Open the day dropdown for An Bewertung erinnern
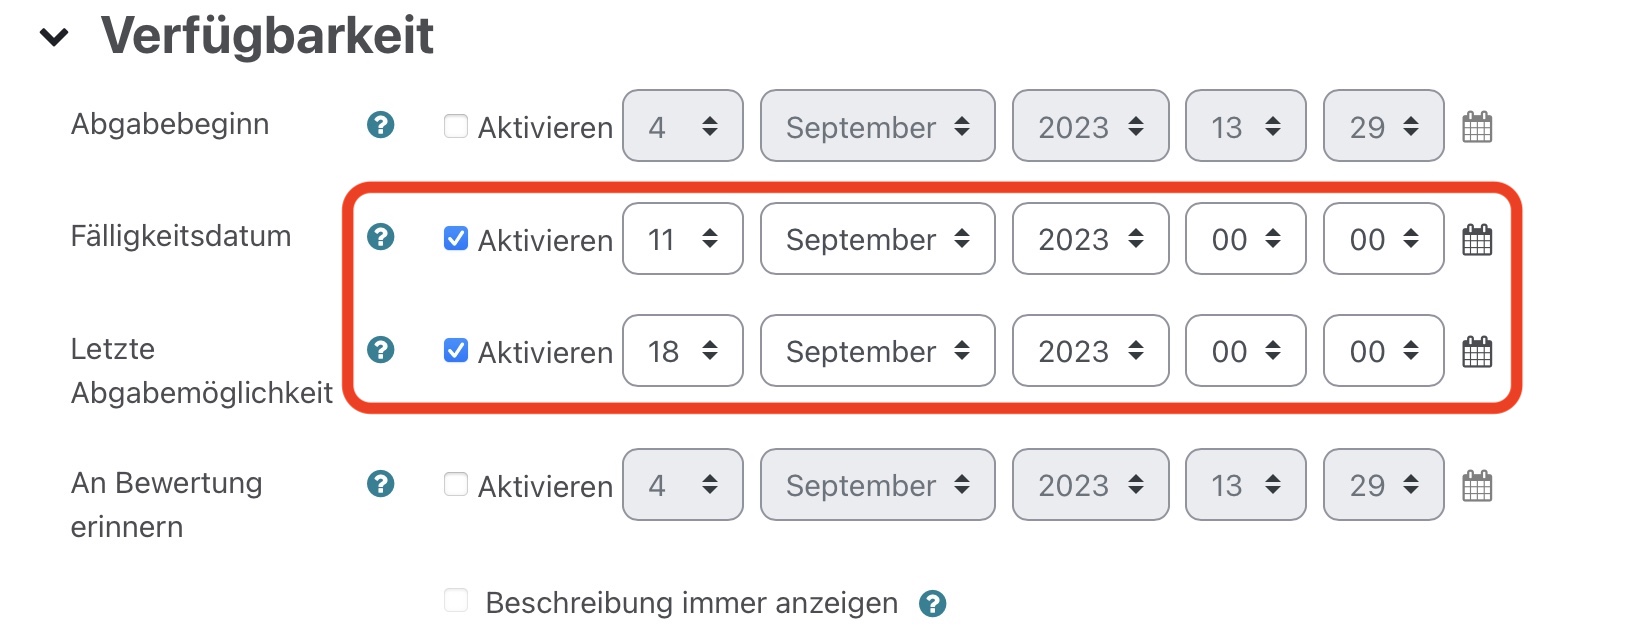The width and height of the screenshot is (1648, 644). [x=683, y=485]
